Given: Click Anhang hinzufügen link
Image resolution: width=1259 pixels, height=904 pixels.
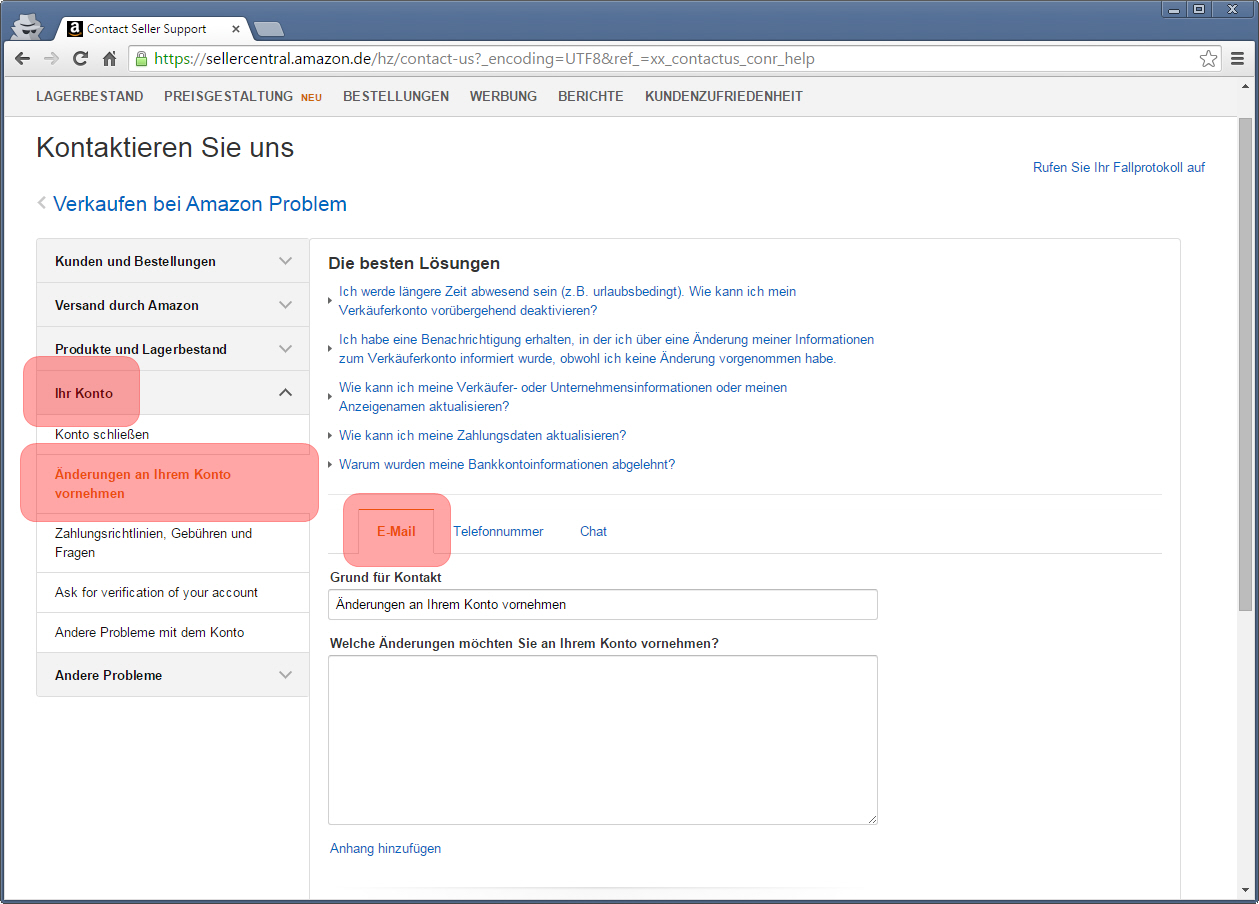Looking at the screenshot, I should (385, 849).
